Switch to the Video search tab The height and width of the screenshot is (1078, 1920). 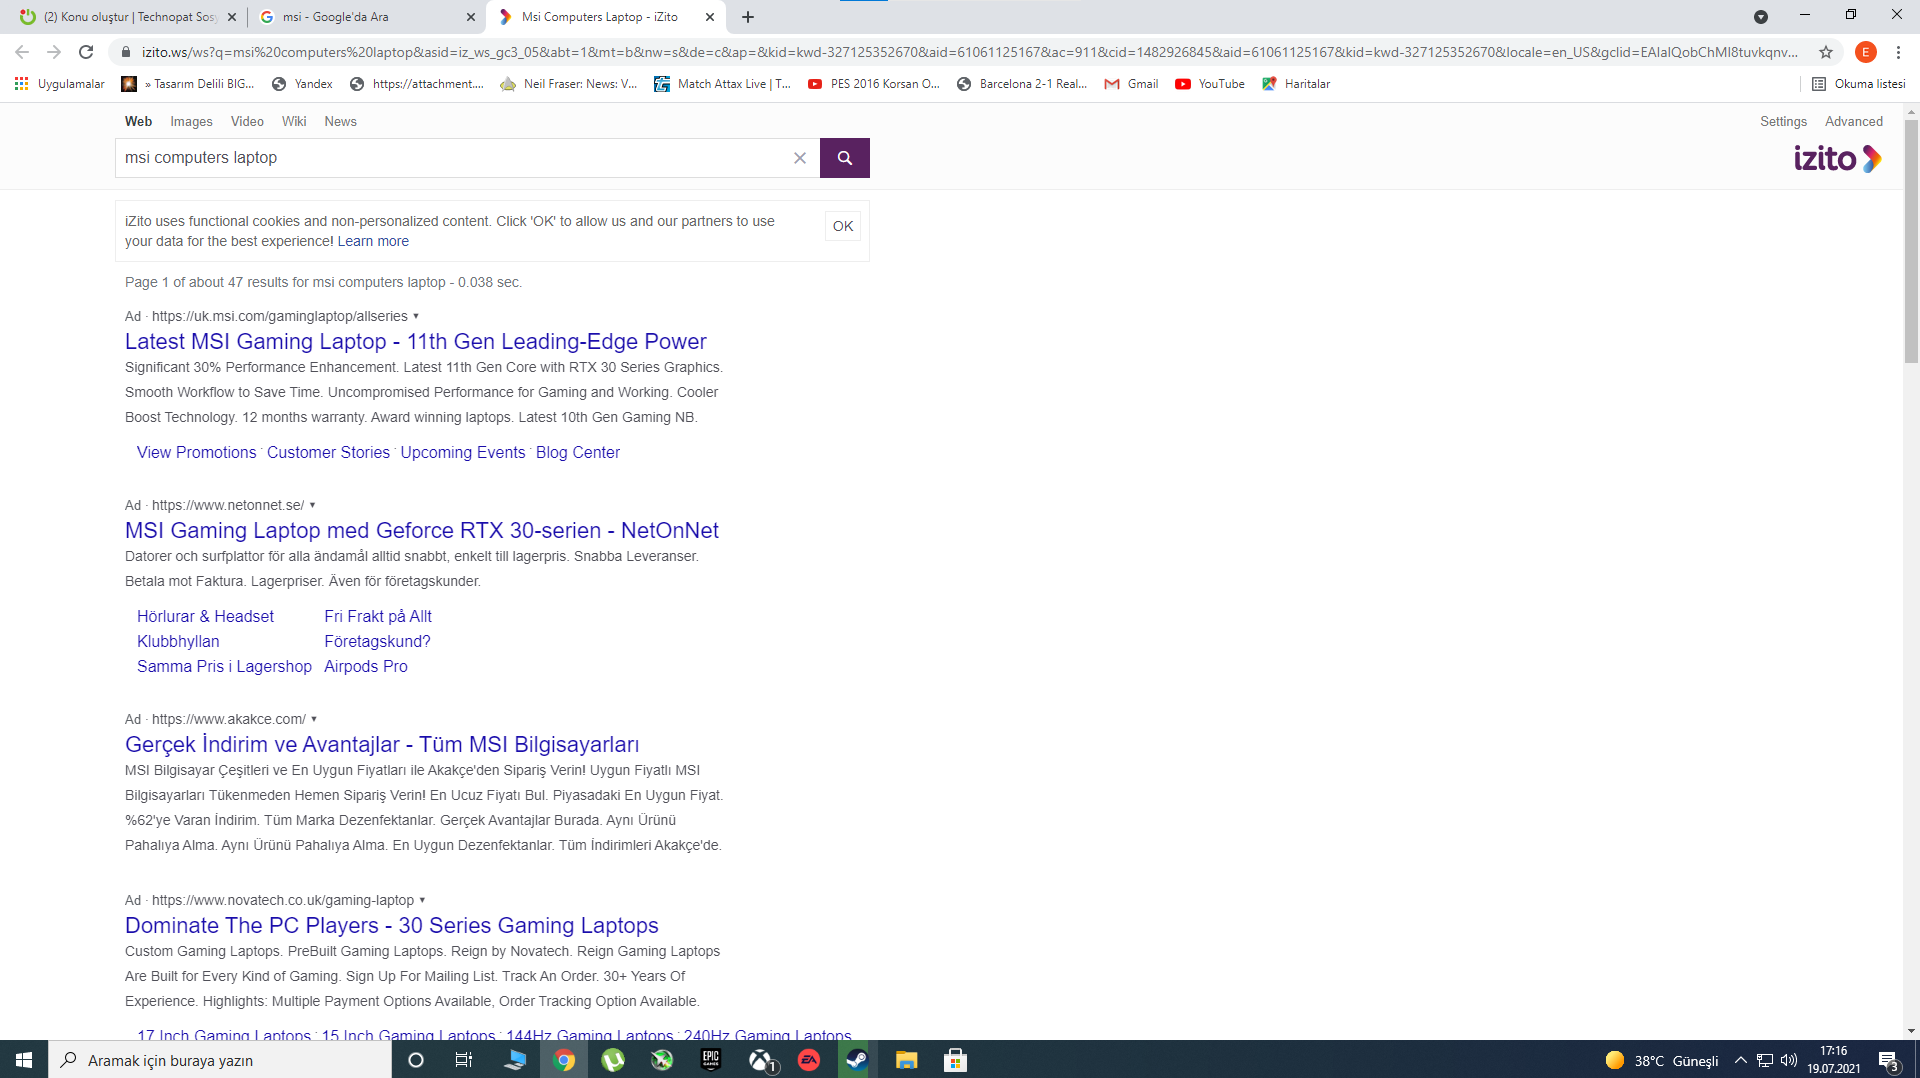pos(247,121)
